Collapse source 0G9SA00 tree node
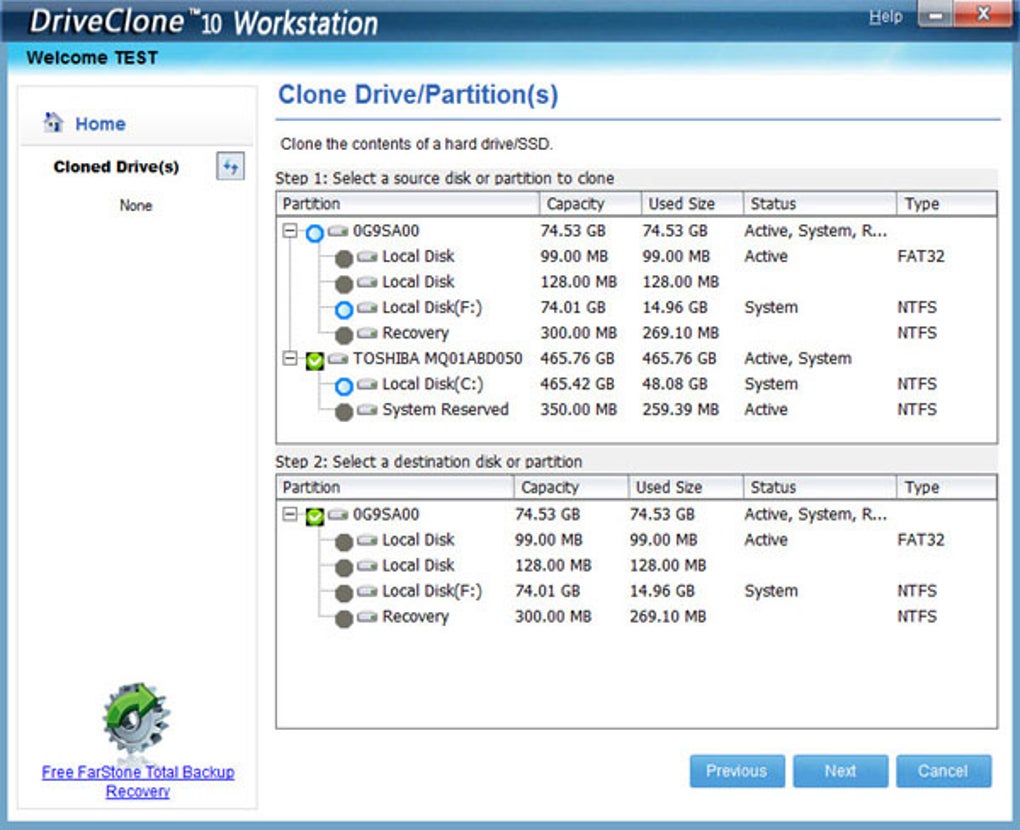The height and width of the screenshot is (830, 1020). click(x=290, y=231)
